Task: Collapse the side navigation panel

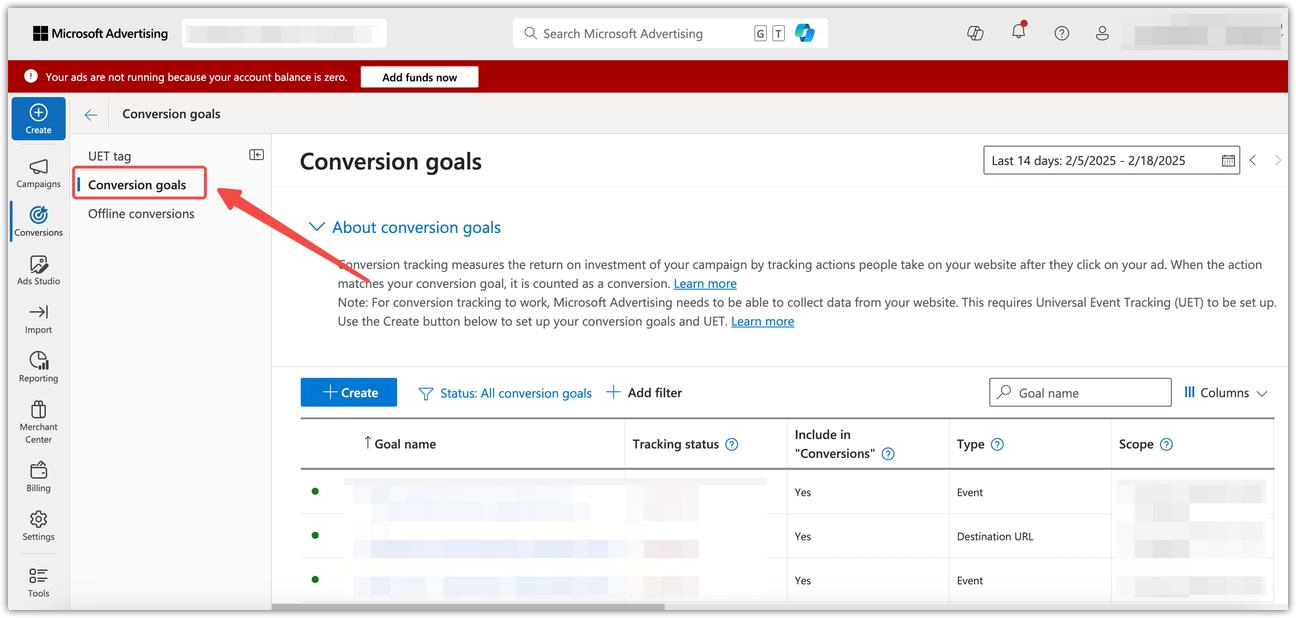Action: point(256,155)
